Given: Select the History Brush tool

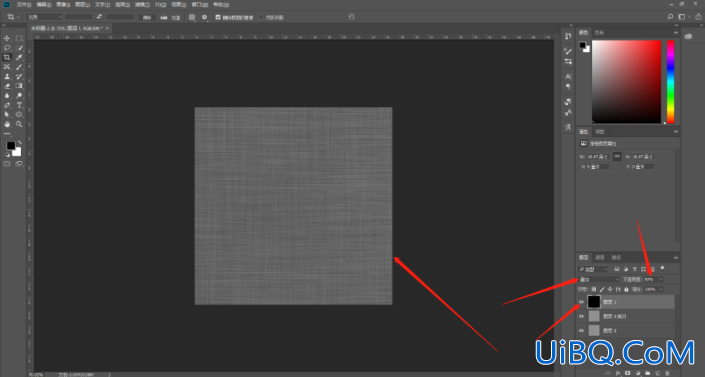Looking at the screenshot, I should pos(19,76).
